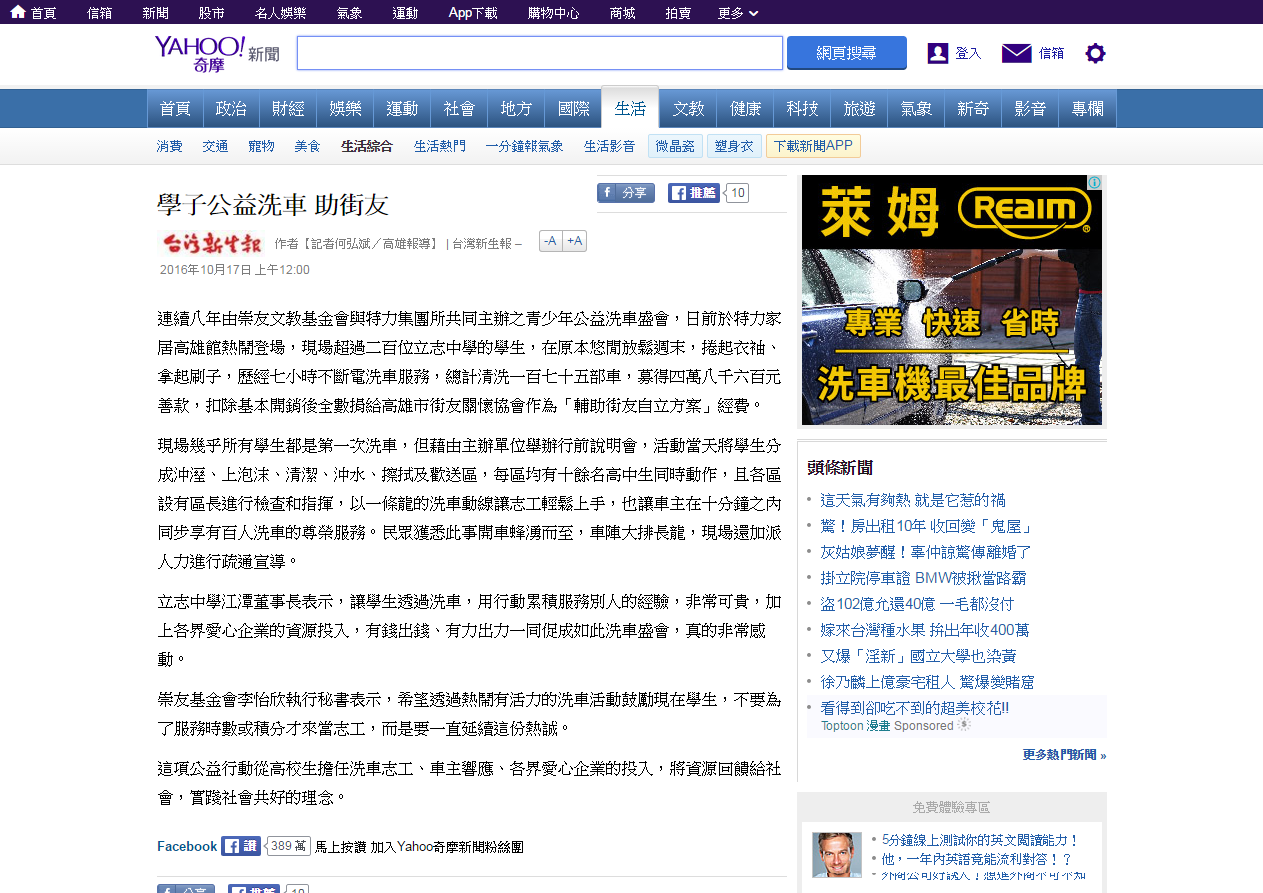
Task: Open headline 灰姑娘夢醒！辜仲諒驚傳離婚了
Action: pyautogui.click(x=925, y=552)
